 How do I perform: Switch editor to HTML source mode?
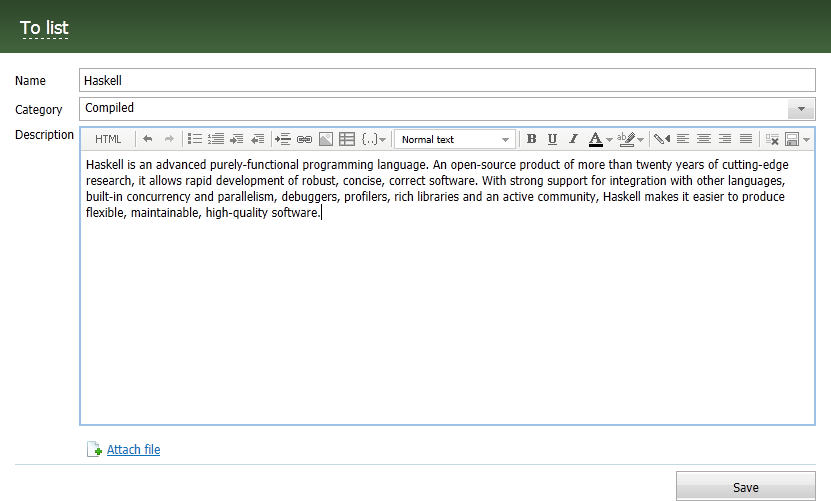(x=108, y=139)
